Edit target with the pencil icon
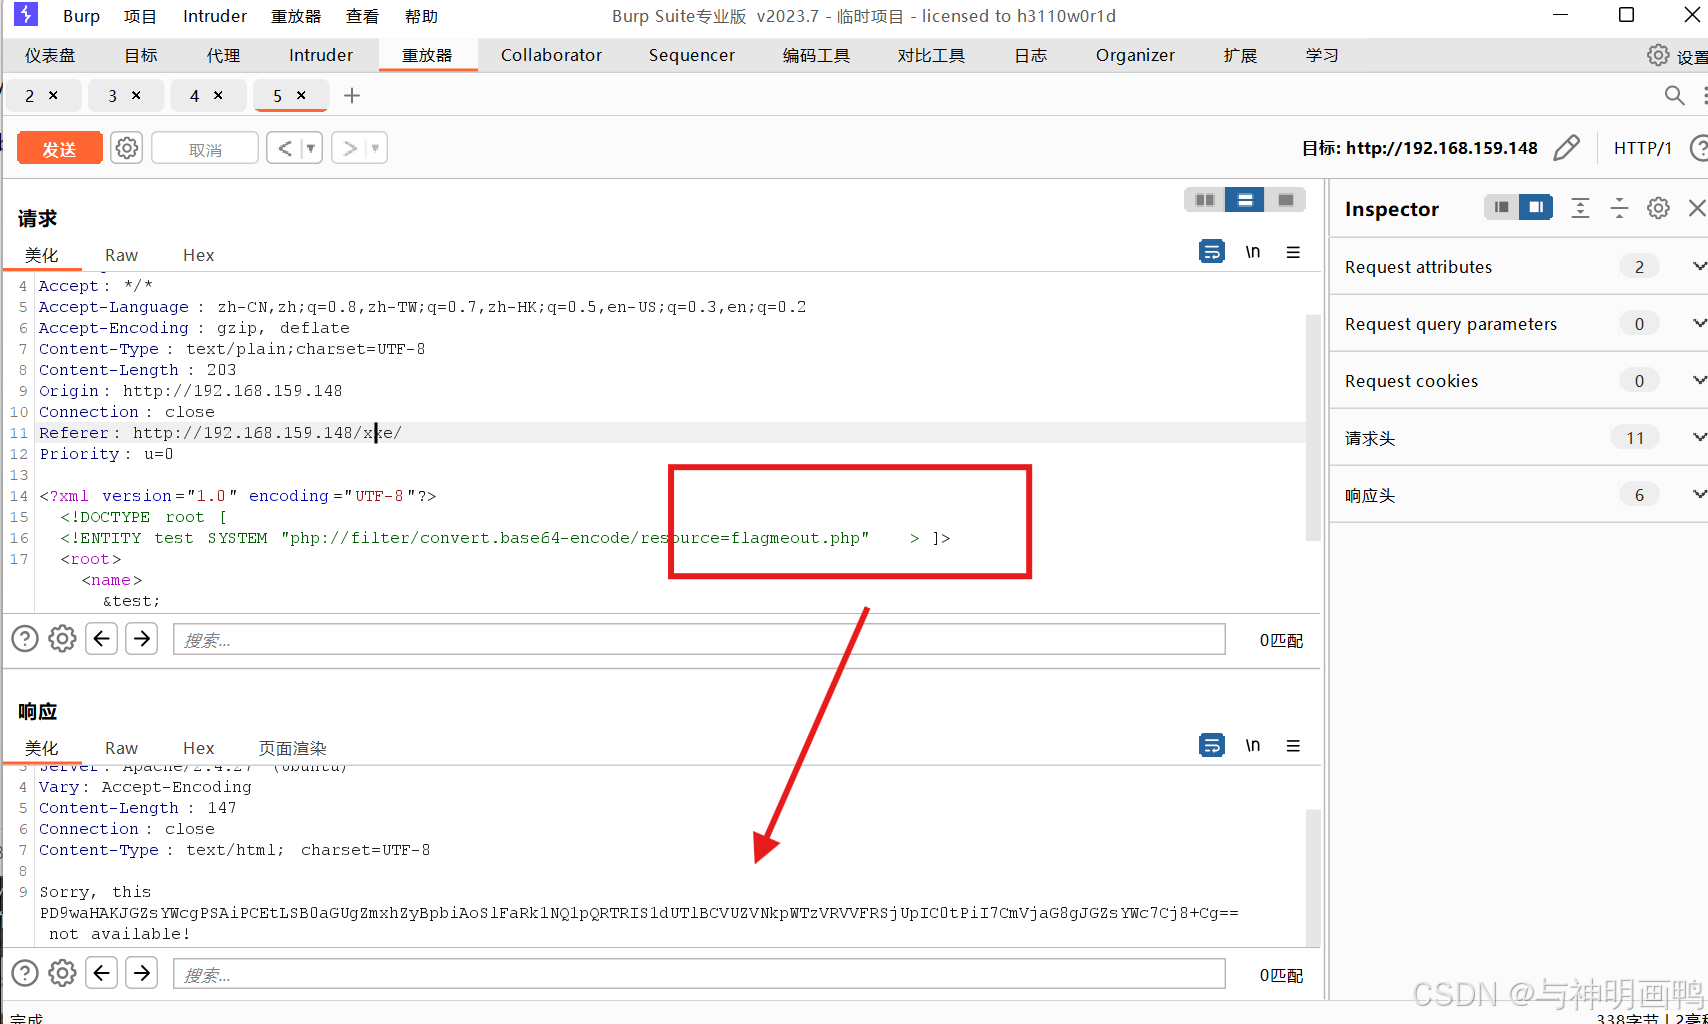Screen dimensions: 1708x1024 (1567, 148)
